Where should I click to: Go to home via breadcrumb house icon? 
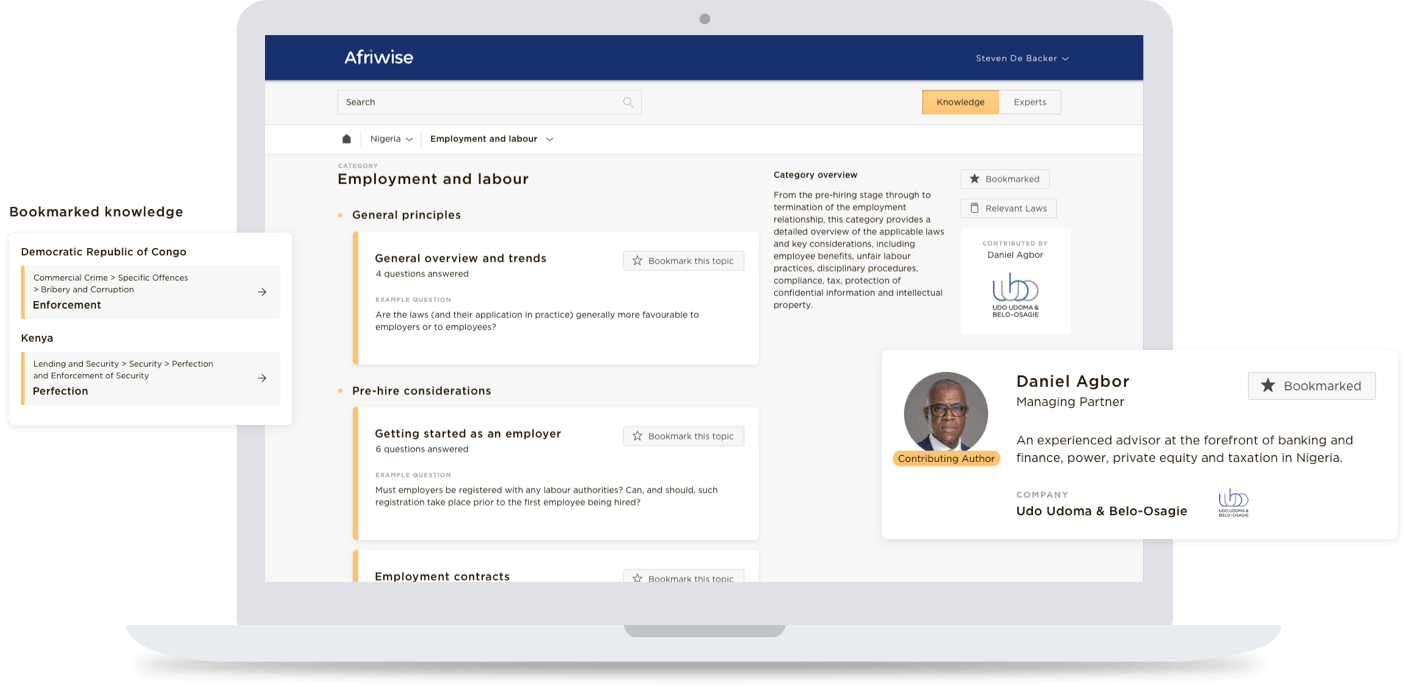coord(347,139)
